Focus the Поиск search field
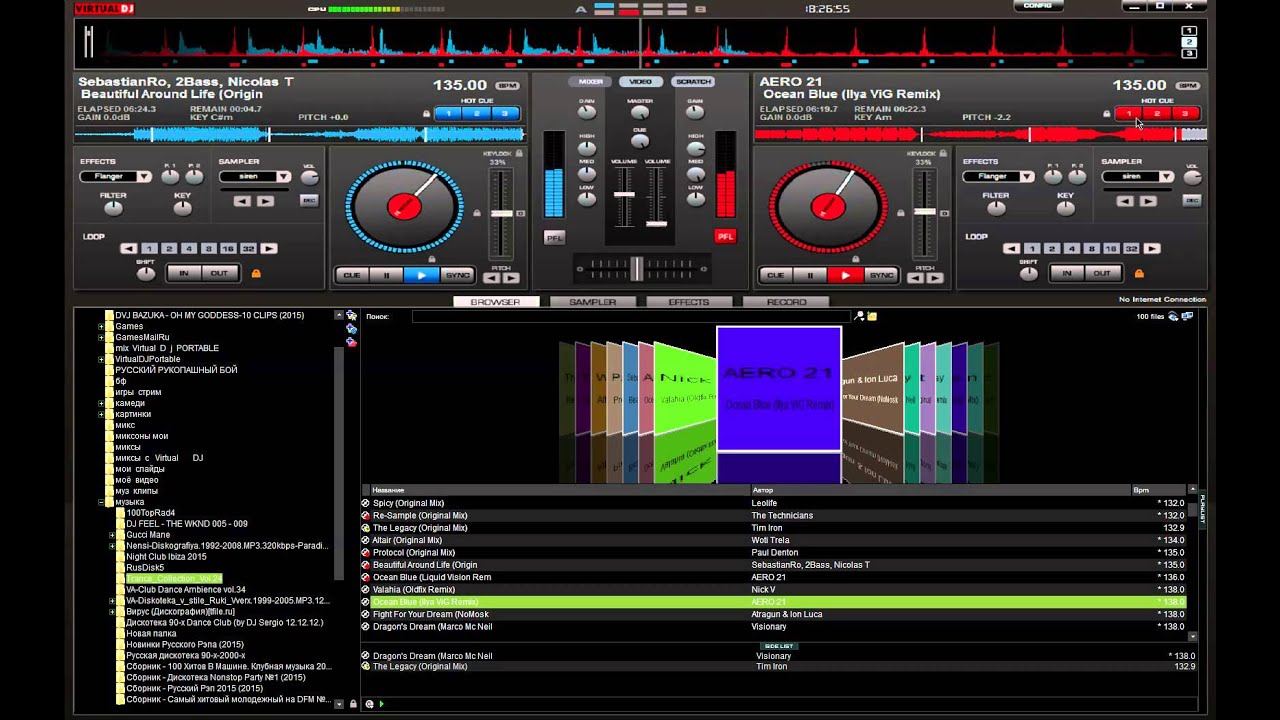The width and height of the screenshot is (1280, 720). point(632,316)
